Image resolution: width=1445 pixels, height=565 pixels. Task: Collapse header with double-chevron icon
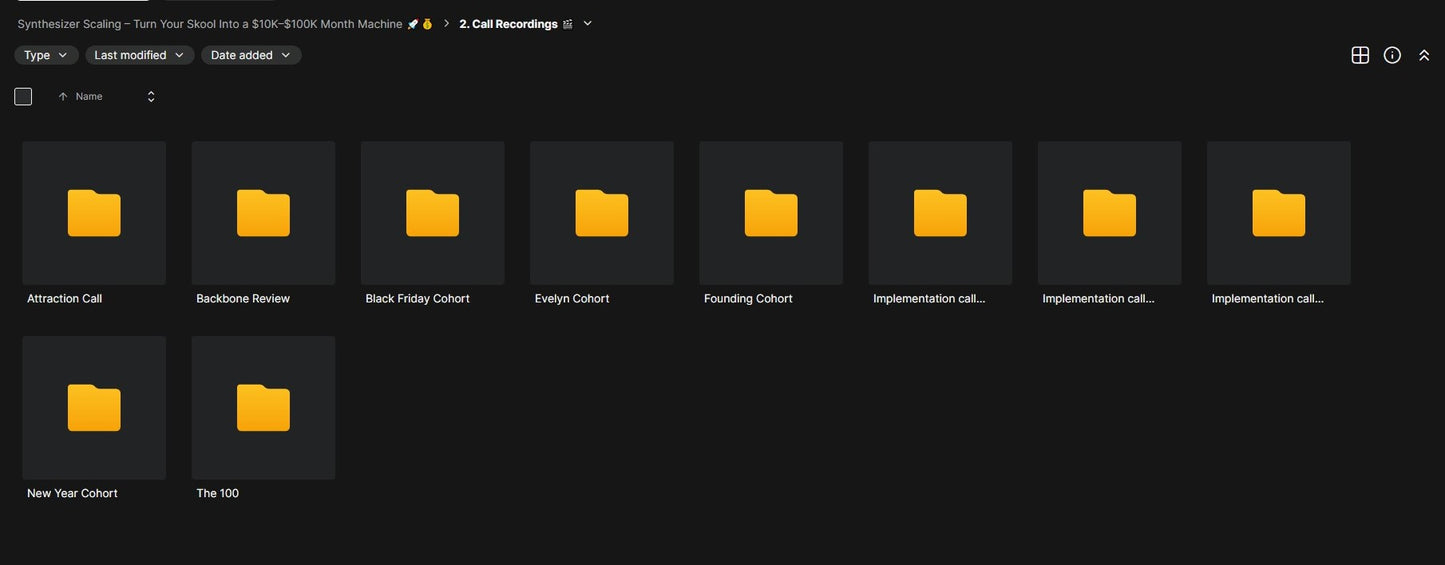(1424, 55)
